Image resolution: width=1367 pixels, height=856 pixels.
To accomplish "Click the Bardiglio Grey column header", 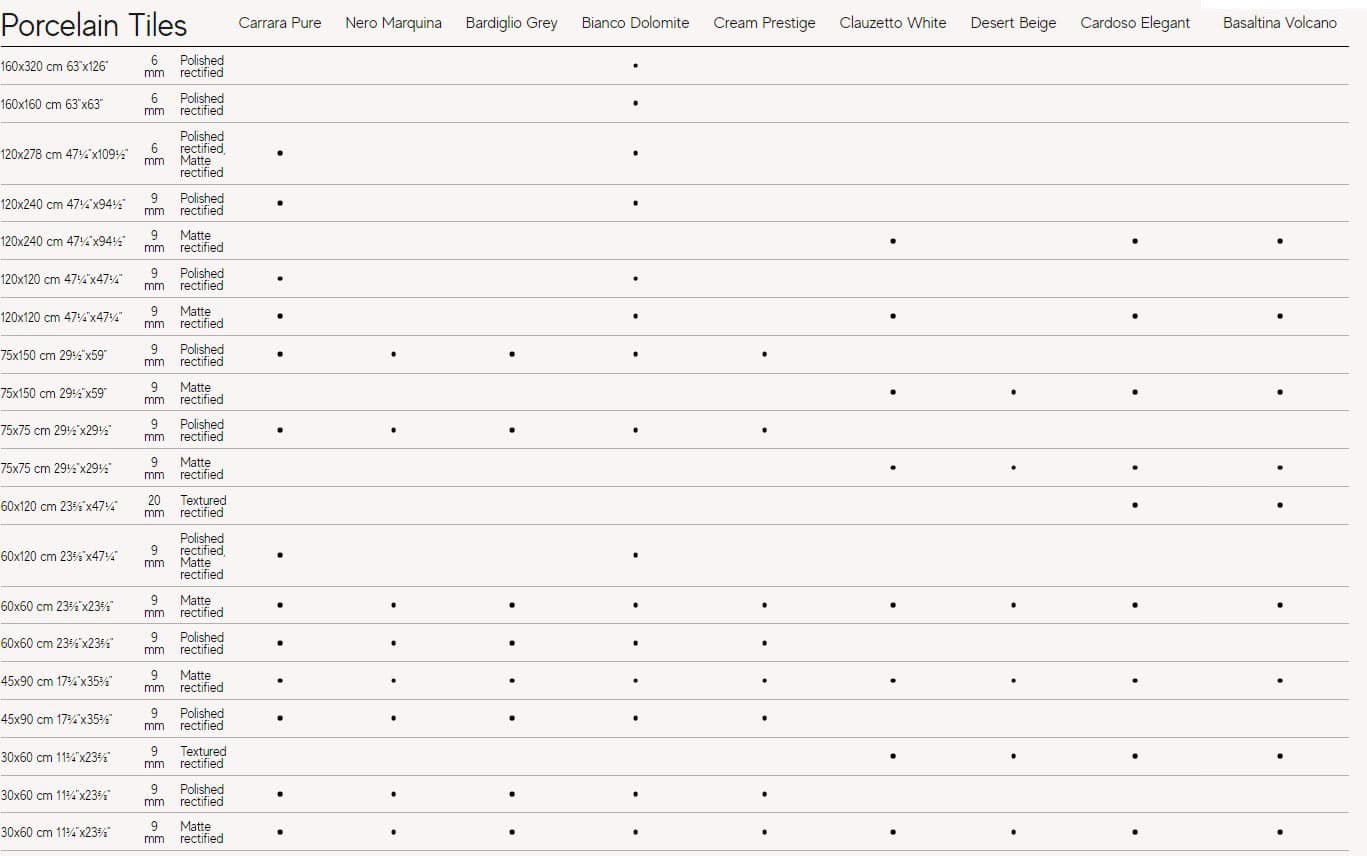I will tap(511, 23).
